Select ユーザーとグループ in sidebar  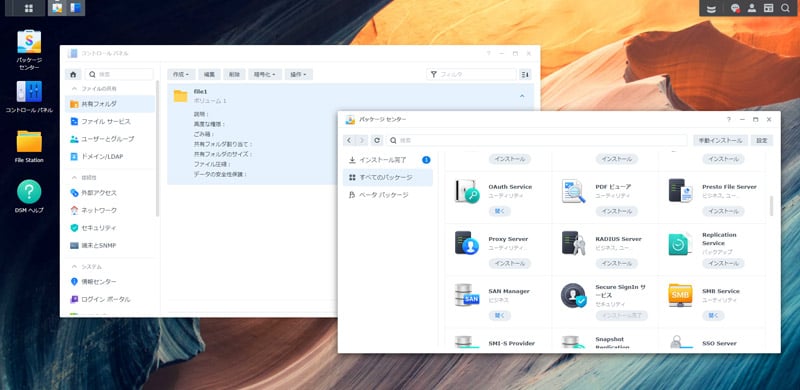tap(110, 139)
